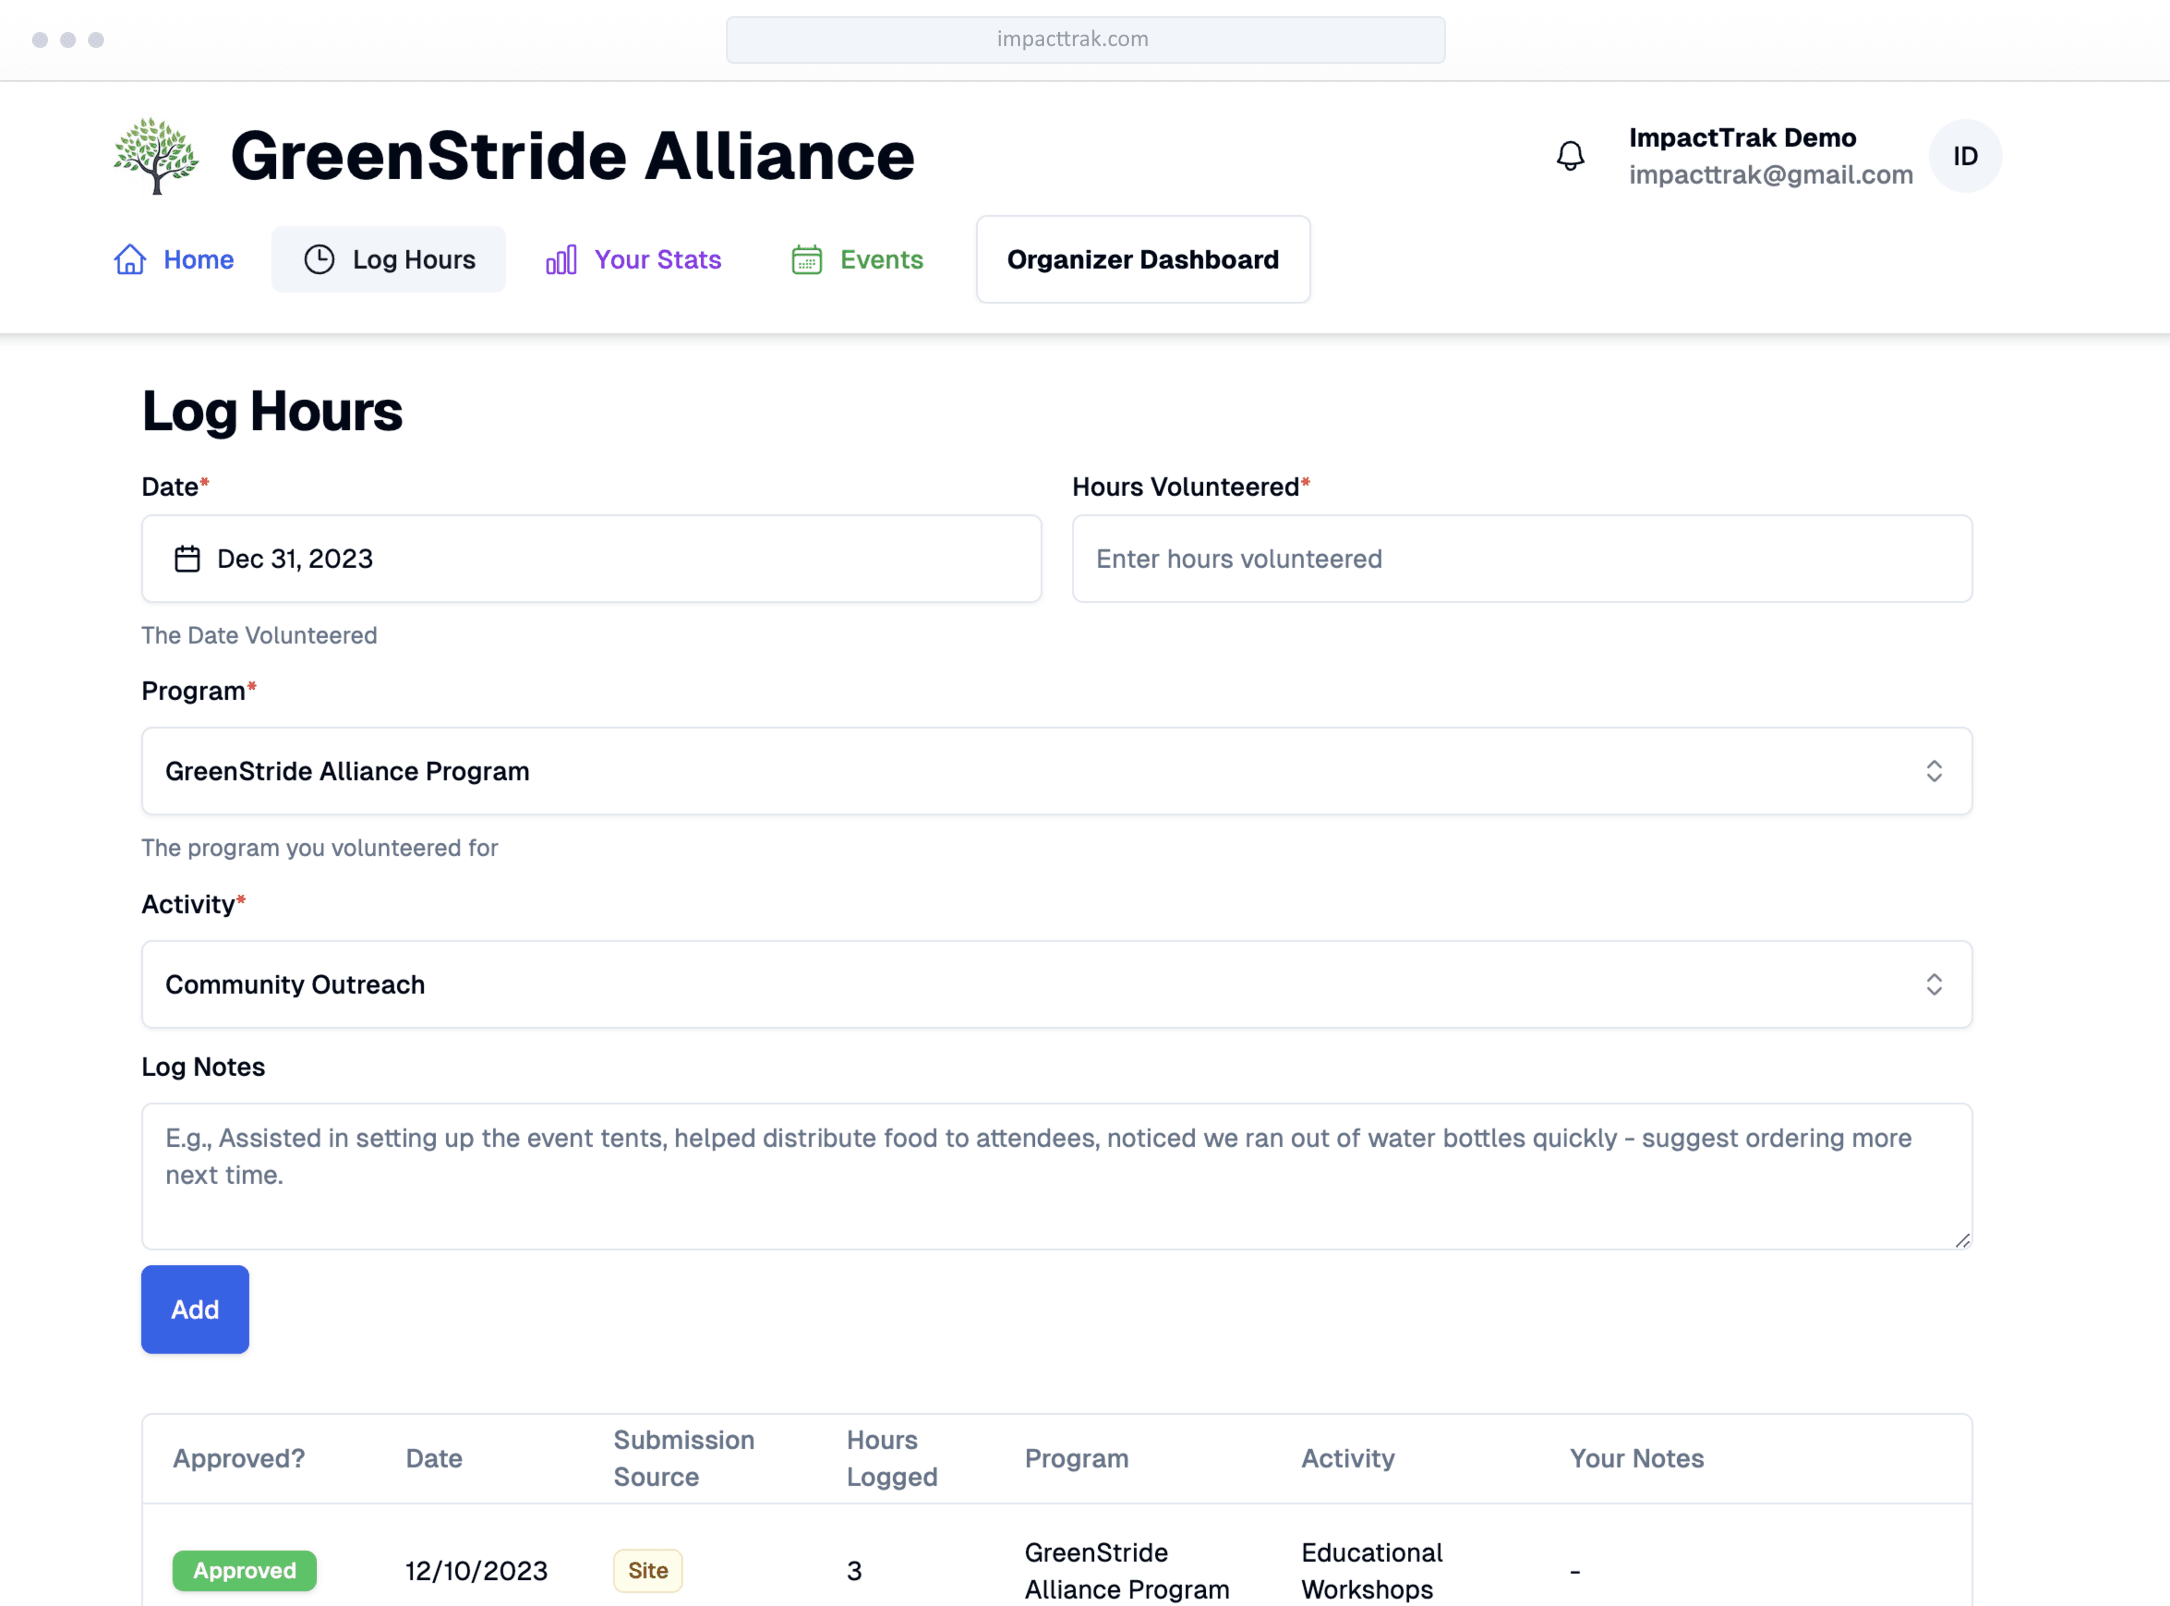This screenshot has height=1606, width=2170.
Task: Click the browser address bar
Action: (x=1085, y=39)
